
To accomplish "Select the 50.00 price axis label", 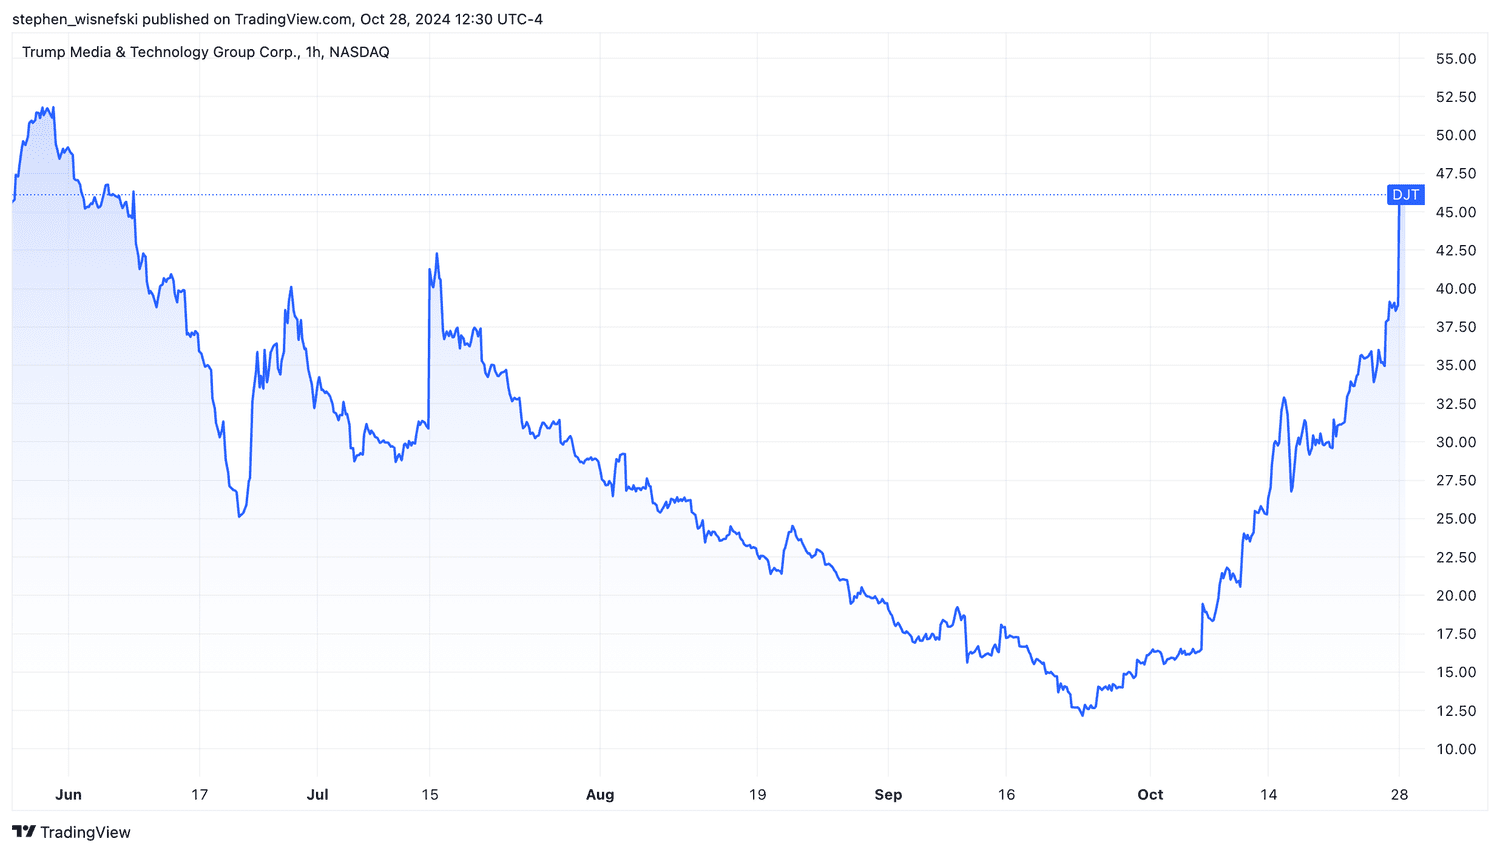I will 1456,135.
